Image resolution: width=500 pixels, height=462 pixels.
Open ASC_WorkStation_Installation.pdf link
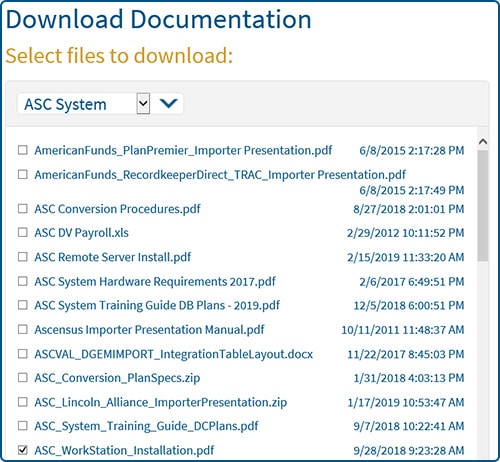(124, 450)
